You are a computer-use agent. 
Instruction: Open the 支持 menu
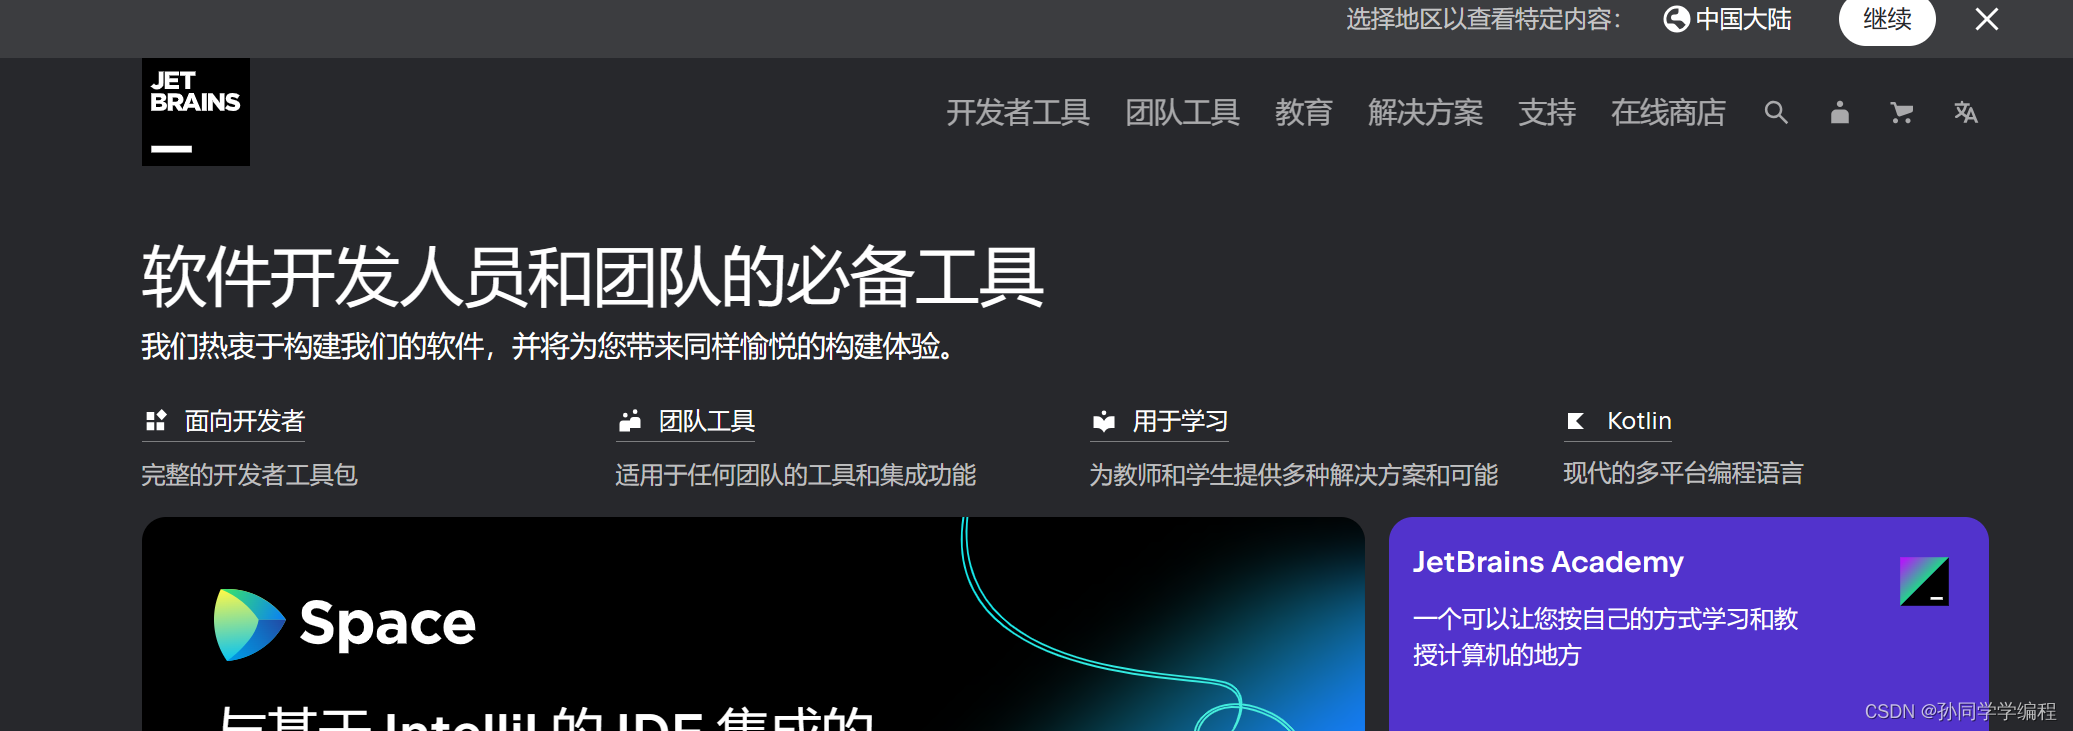[x=1547, y=112]
